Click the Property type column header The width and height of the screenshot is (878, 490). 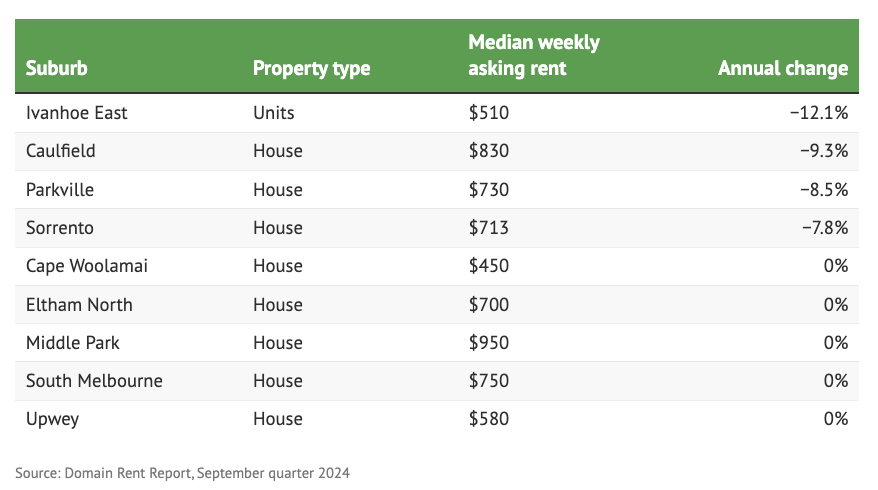tap(311, 69)
